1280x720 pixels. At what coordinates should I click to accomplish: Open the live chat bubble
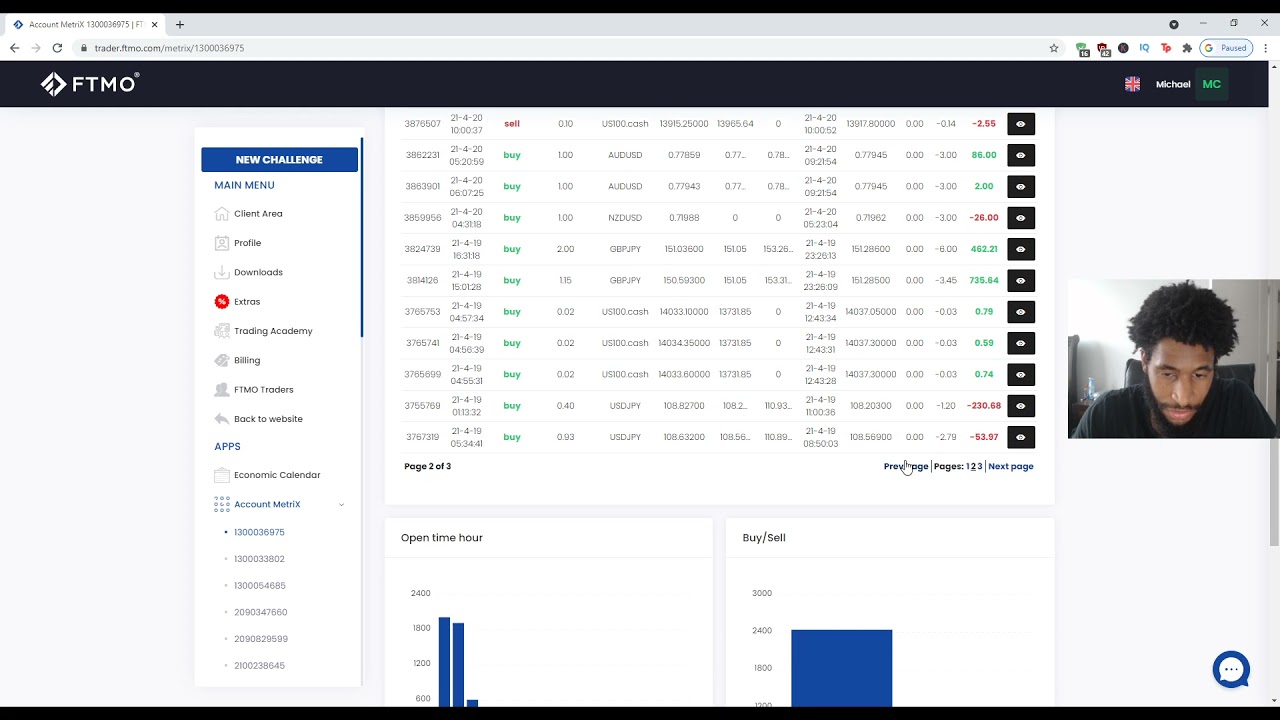[x=1231, y=669]
